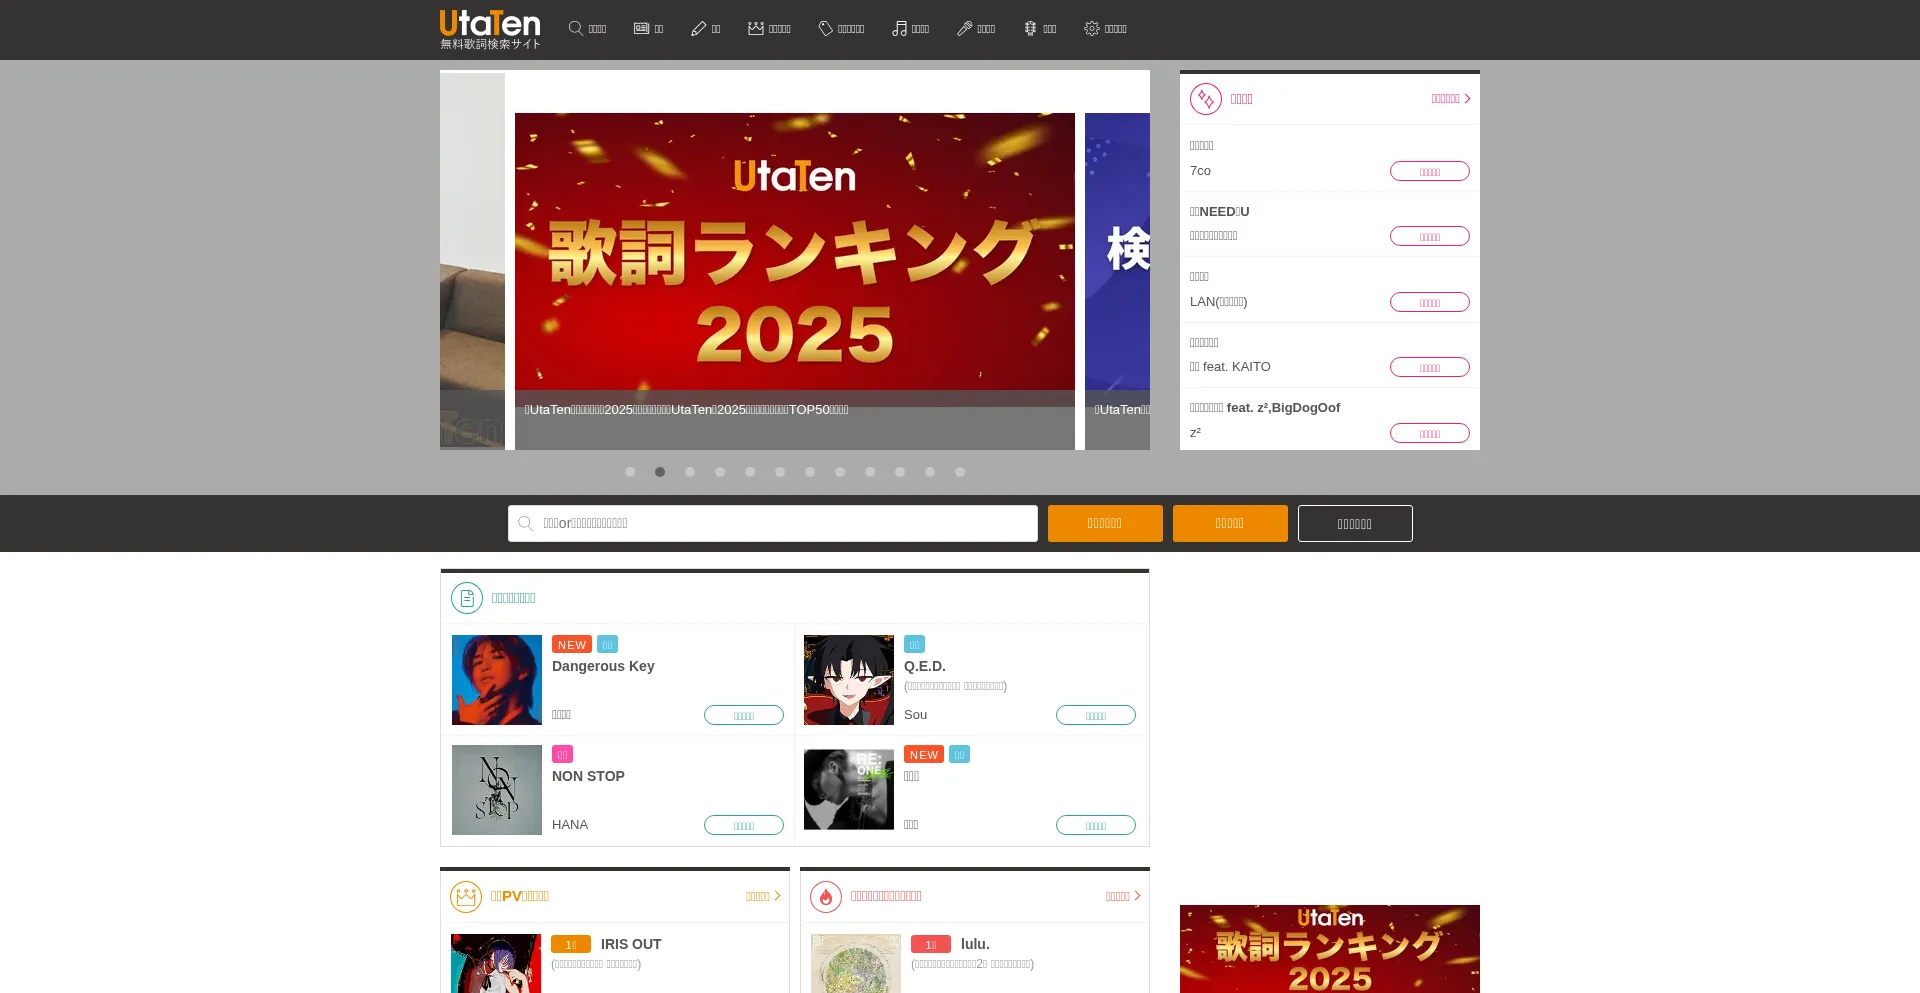Select the search magnifier icon in the navigation
This screenshot has width=1920, height=993.
pyautogui.click(x=575, y=28)
